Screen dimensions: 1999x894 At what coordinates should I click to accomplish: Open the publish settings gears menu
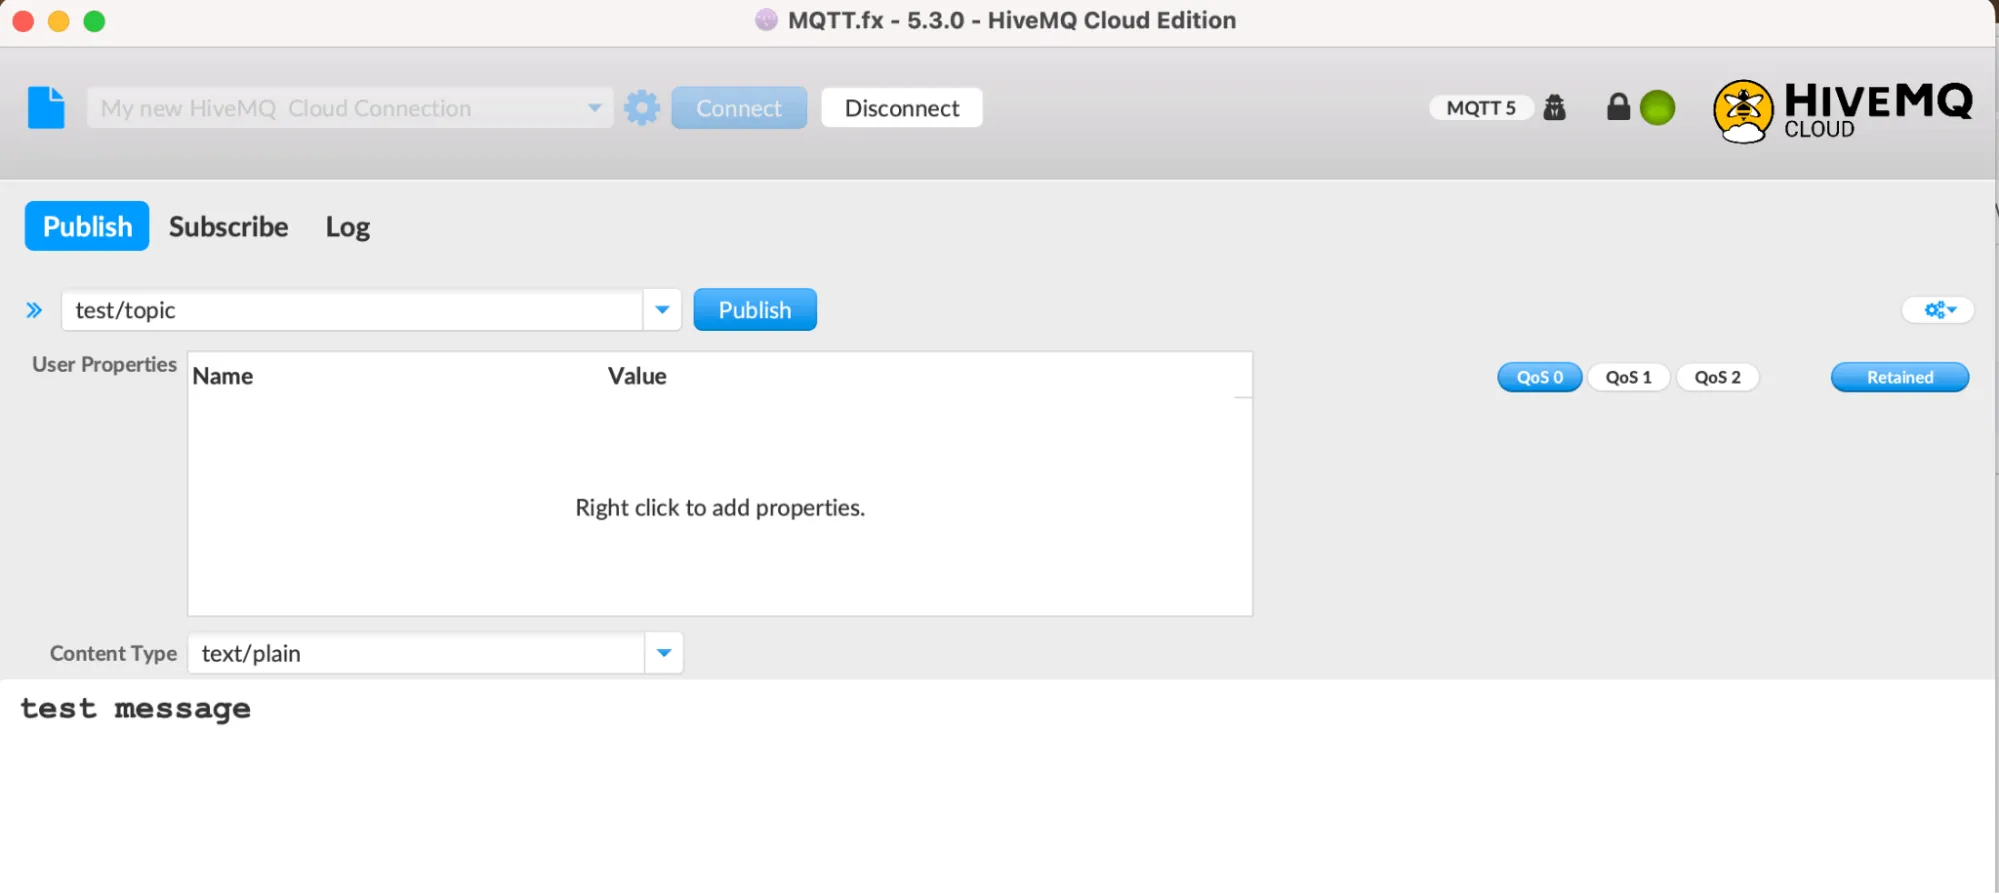(1938, 310)
